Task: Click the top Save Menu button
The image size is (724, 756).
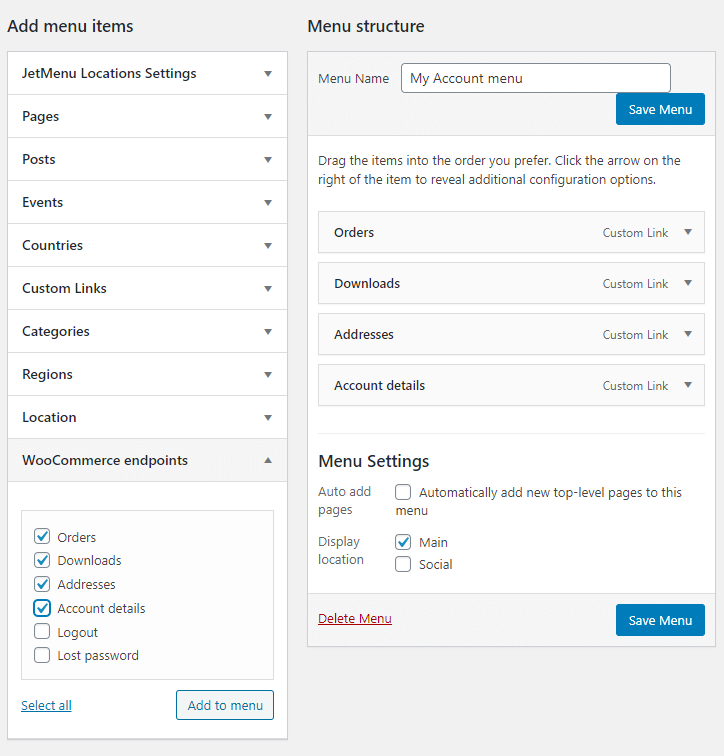Action: (x=660, y=109)
